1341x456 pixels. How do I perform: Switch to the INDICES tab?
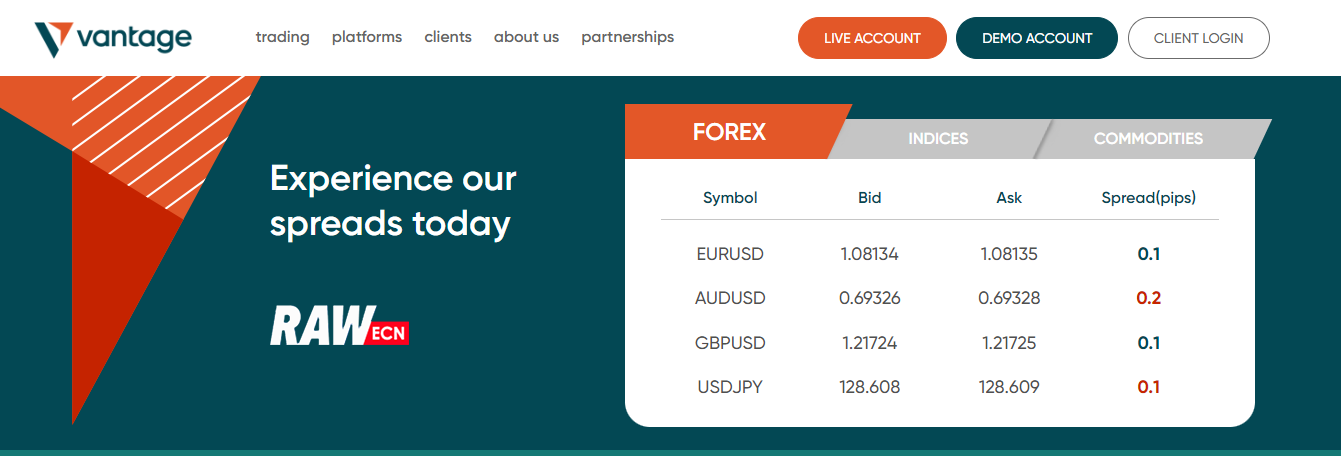click(938, 139)
